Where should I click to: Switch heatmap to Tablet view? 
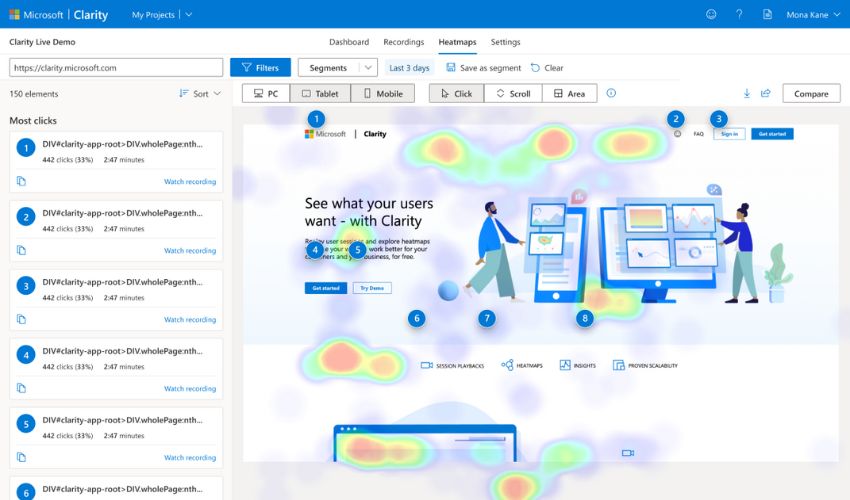320,93
